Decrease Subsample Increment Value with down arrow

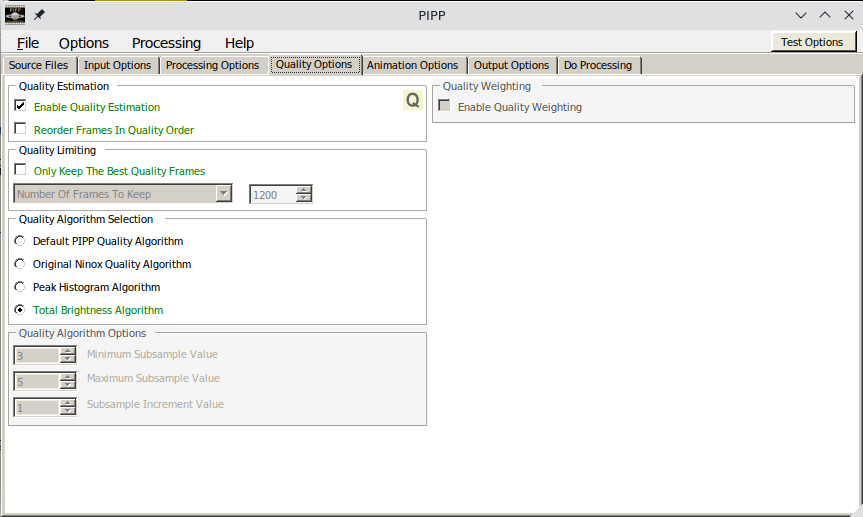tap(68, 411)
